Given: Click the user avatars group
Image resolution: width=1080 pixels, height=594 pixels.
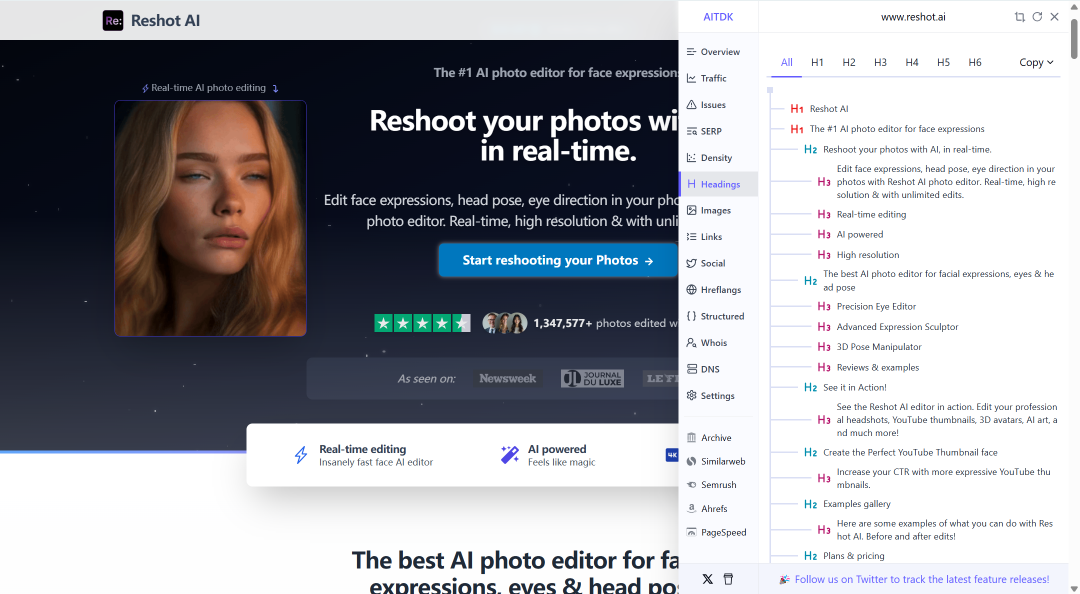Looking at the screenshot, I should pos(505,322).
